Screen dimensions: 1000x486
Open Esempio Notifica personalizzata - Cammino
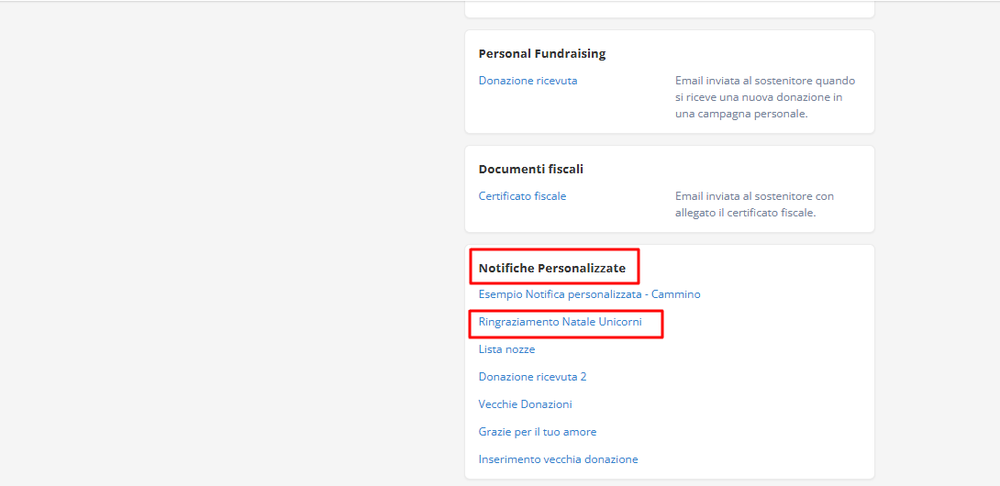pos(589,294)
